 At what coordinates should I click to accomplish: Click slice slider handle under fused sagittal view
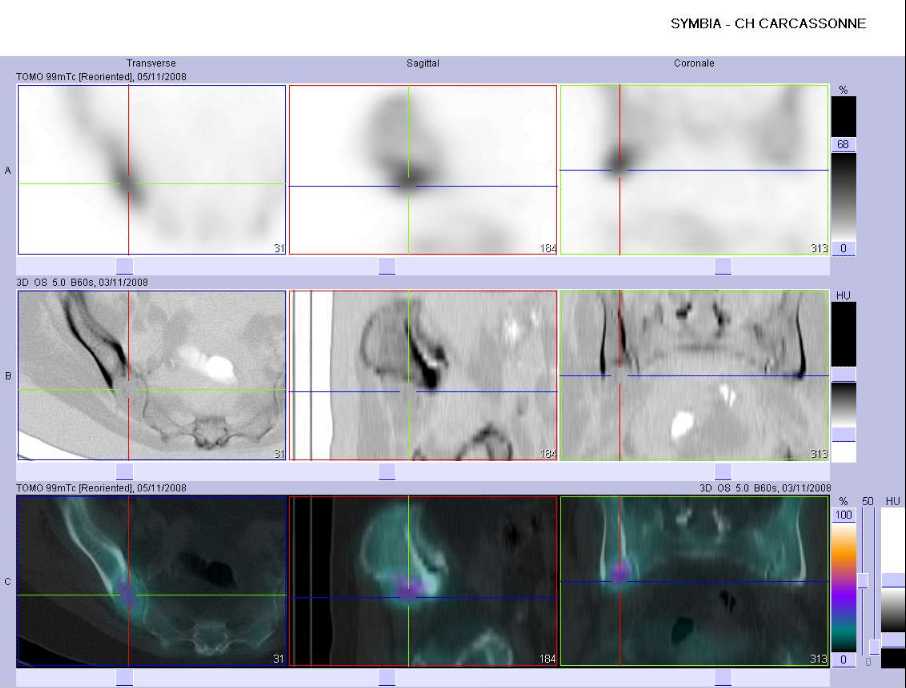387,678
